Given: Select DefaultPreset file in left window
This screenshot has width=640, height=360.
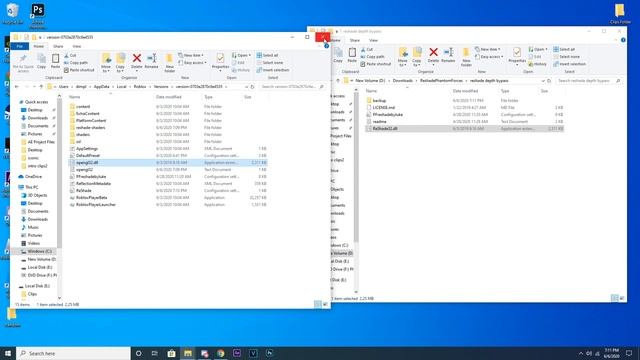Looking at the screenshot, I should click(x=168, y=156).
